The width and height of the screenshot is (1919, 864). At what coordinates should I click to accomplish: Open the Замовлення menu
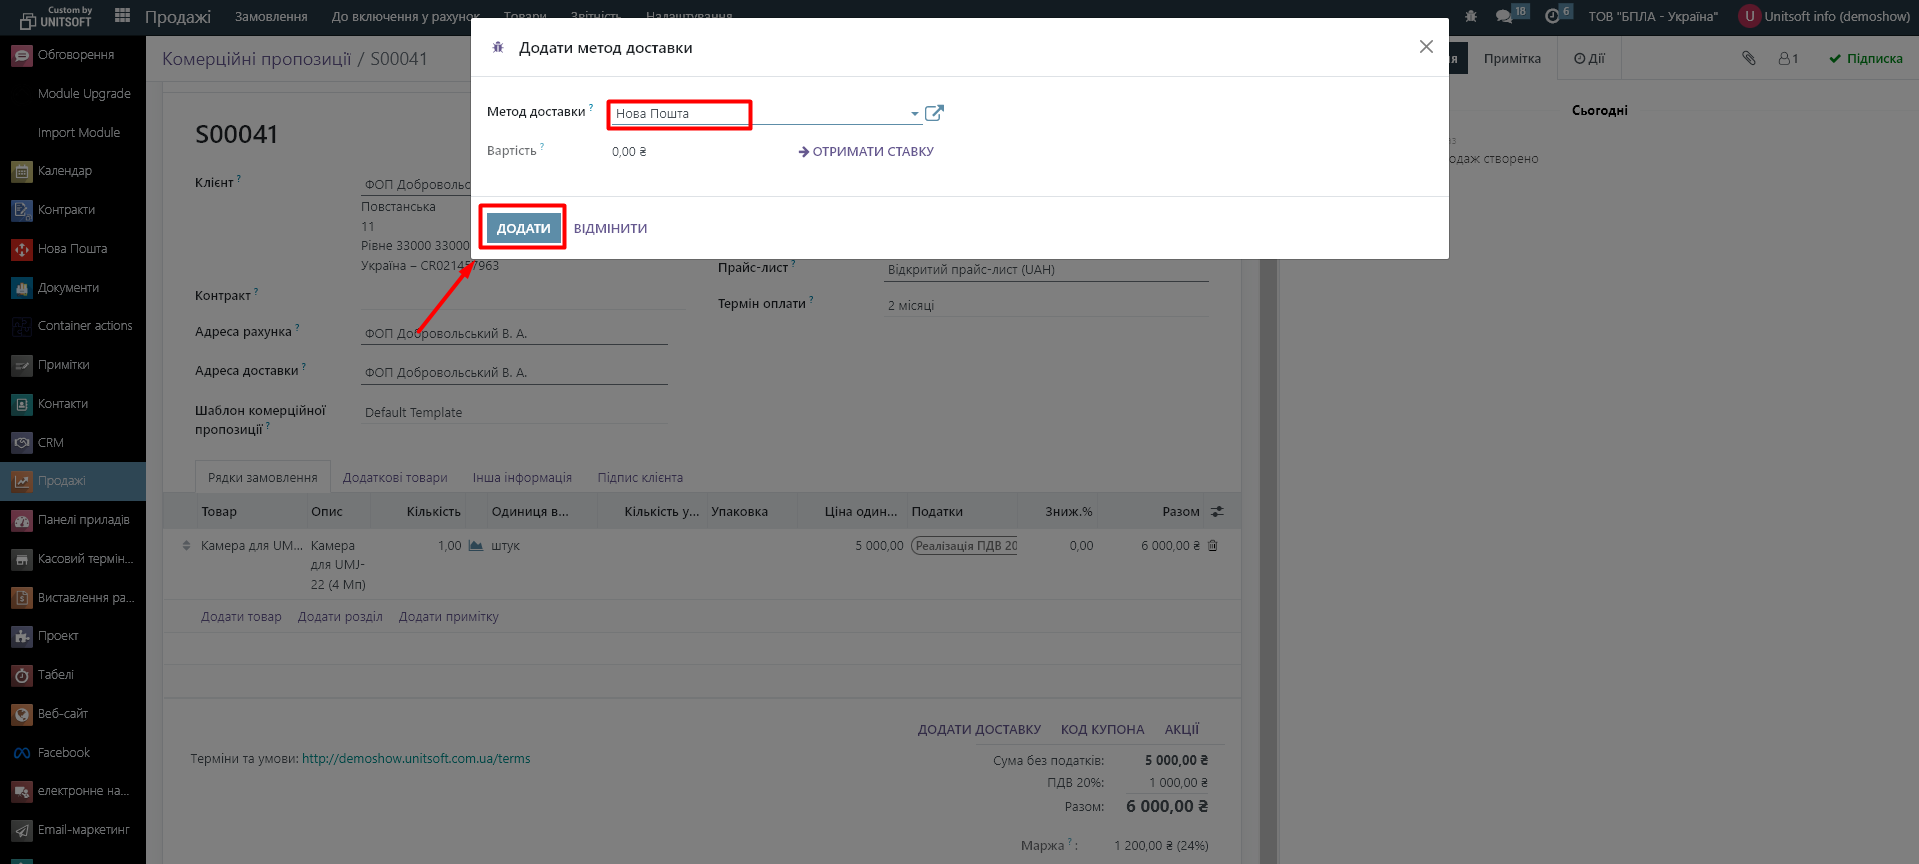[x=271, y=16]
